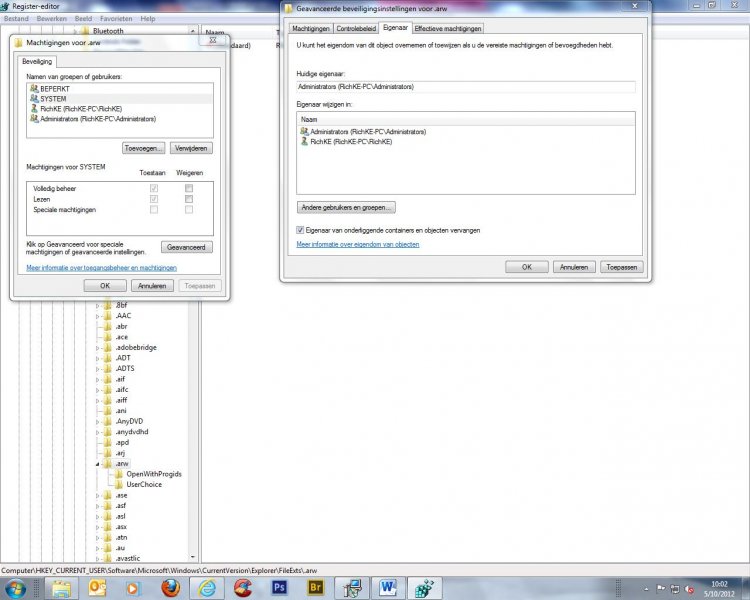Click the Photoshop taskbar icon
This screenshot has height=600, width=750.
(x=279, y=588)
